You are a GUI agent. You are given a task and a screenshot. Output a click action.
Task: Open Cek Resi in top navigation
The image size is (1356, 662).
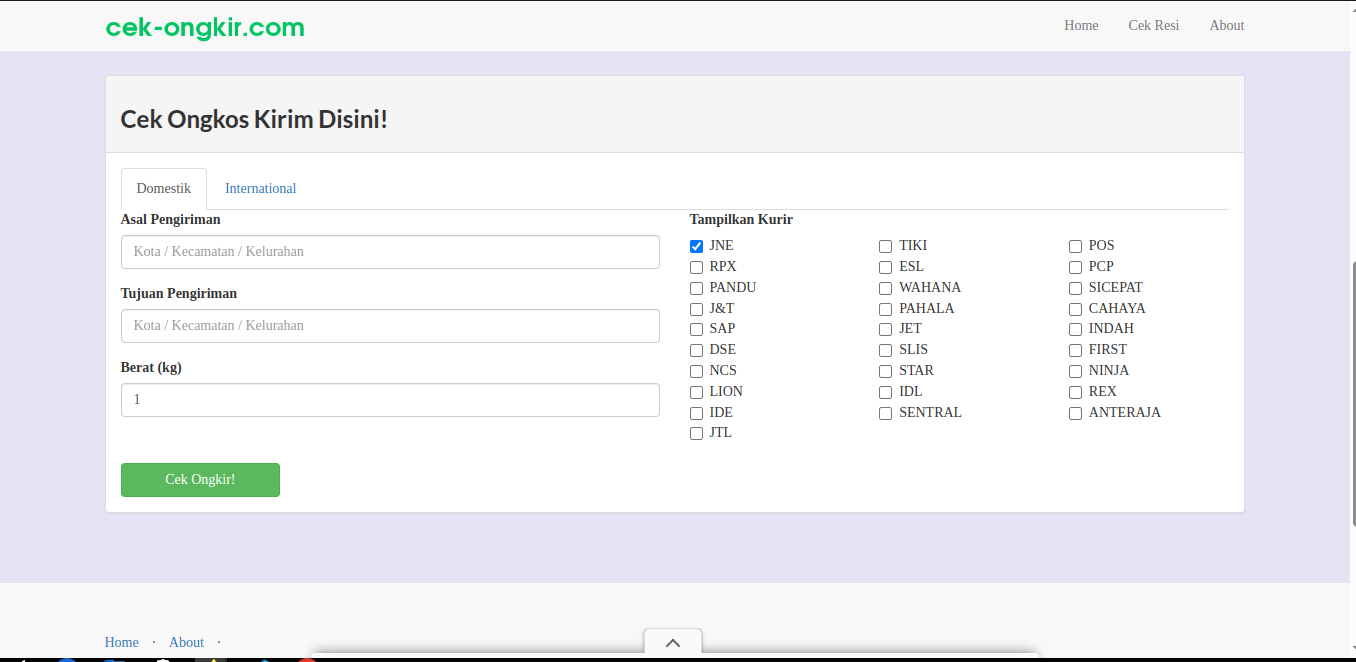(x=1153, y=26)
